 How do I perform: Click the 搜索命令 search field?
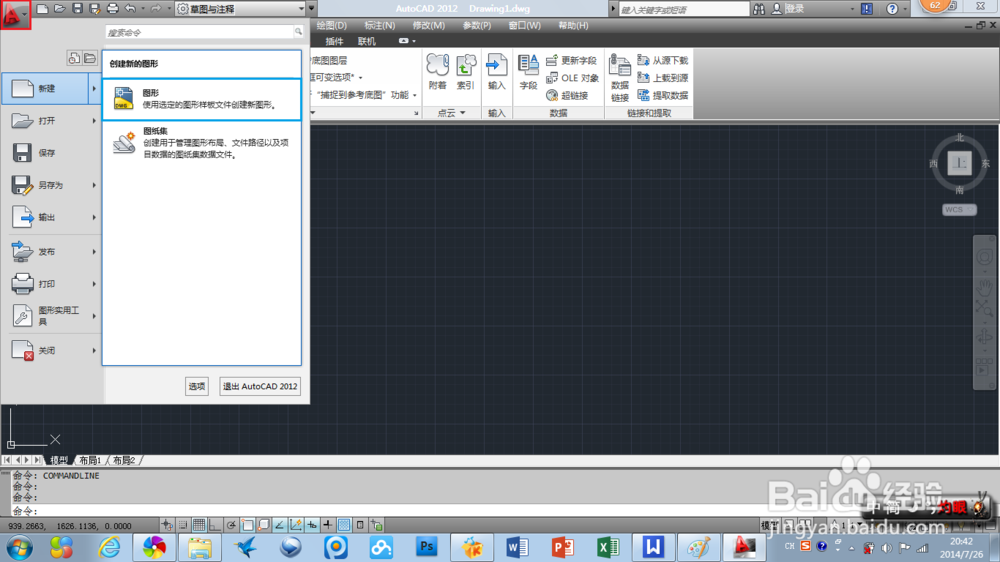[x=199, y=32]
